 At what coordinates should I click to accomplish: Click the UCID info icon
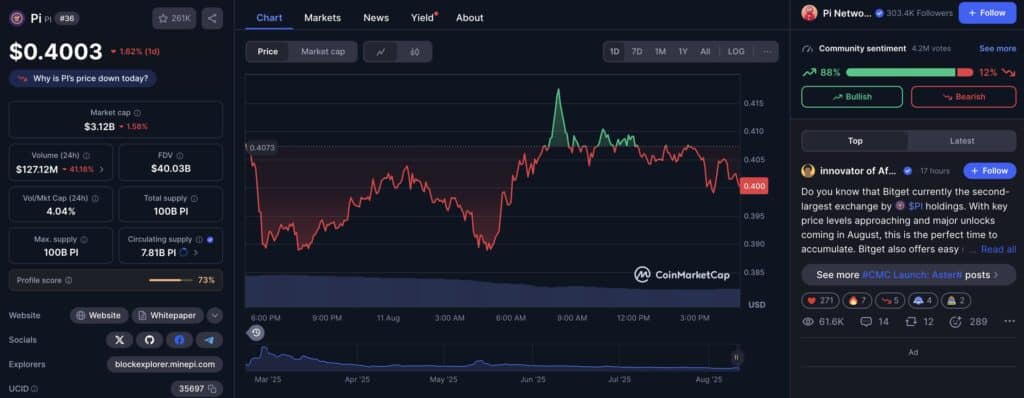click(34, 389)
